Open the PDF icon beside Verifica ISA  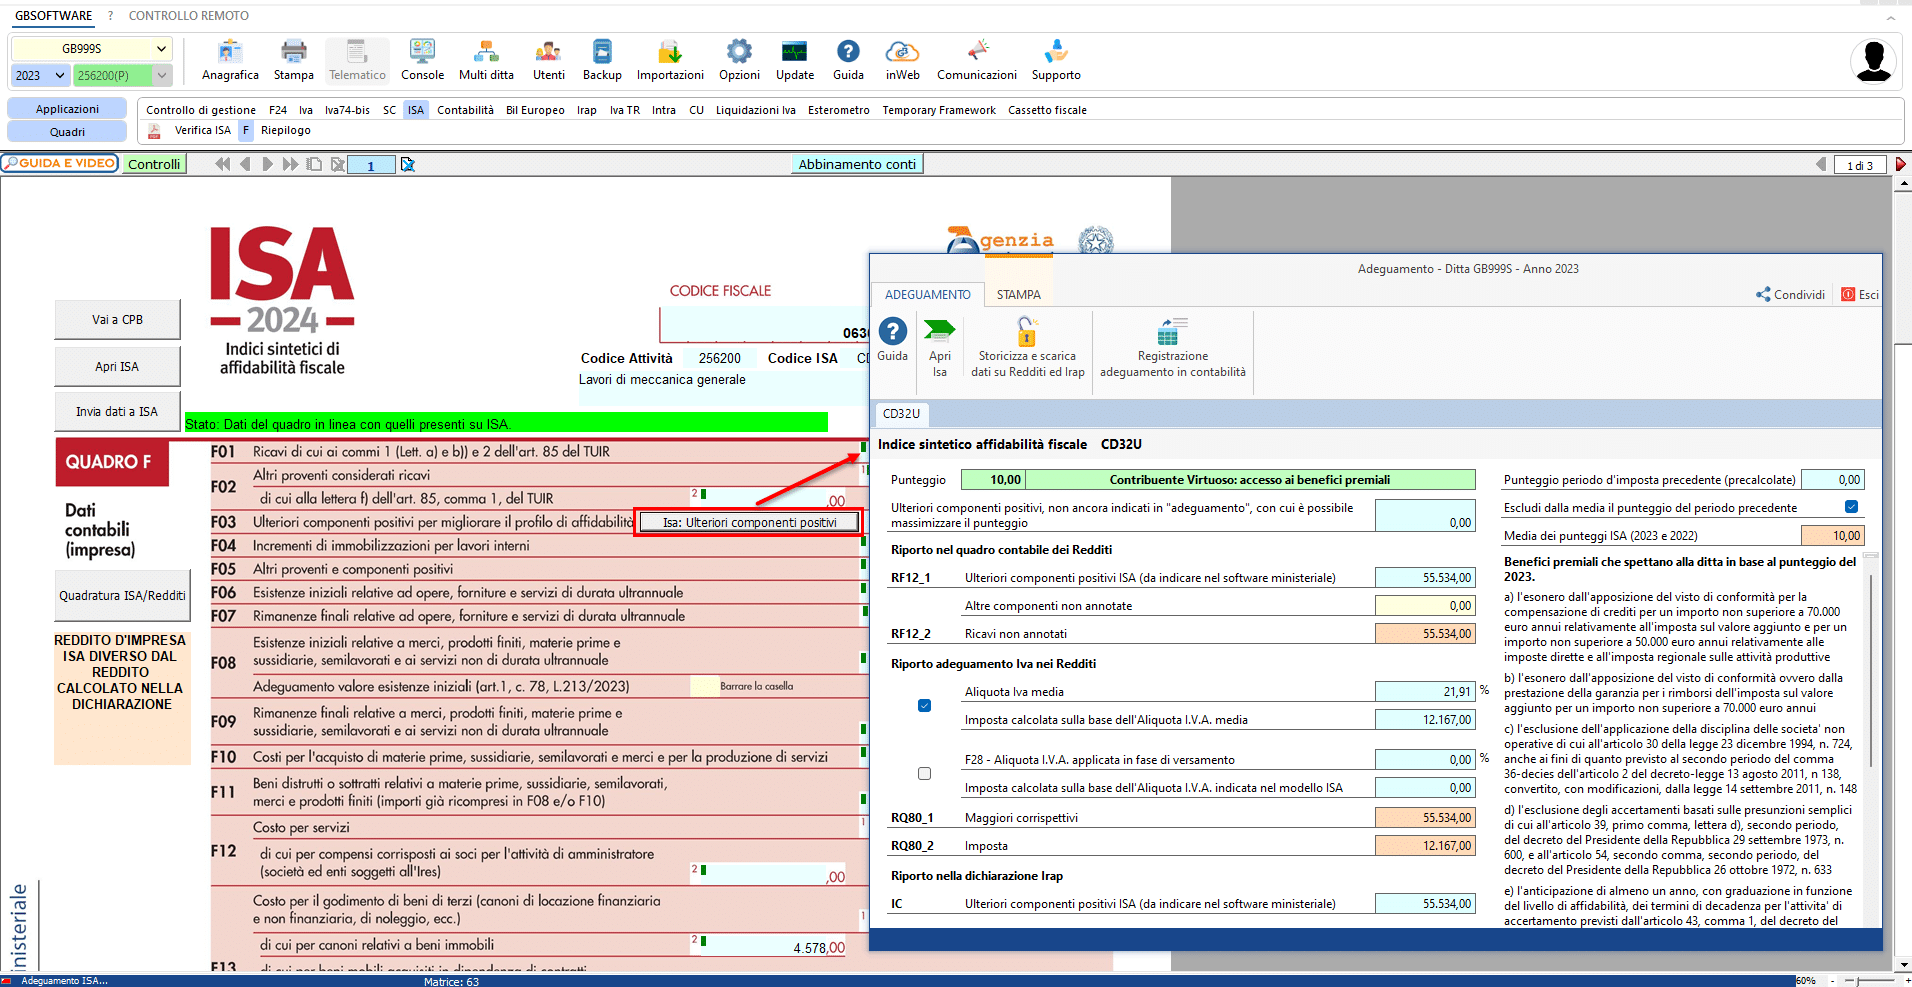[x=154, y=131]
